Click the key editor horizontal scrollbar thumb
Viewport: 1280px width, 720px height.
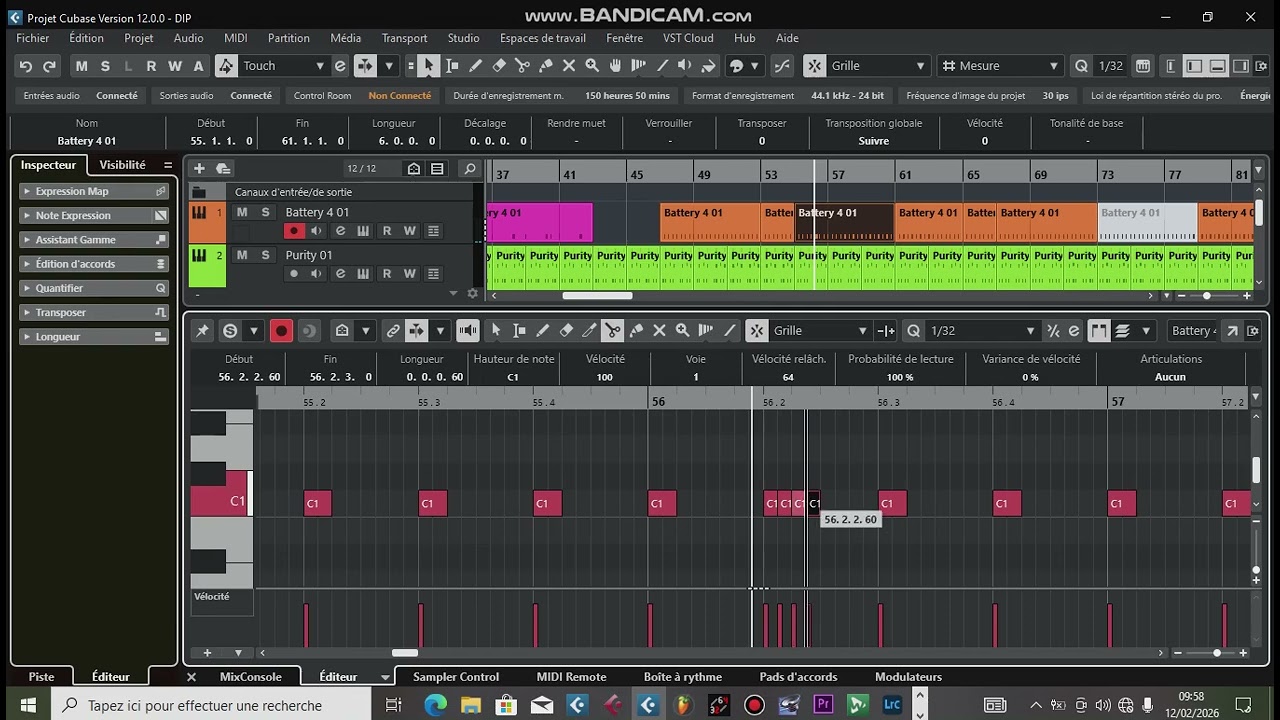405,653
